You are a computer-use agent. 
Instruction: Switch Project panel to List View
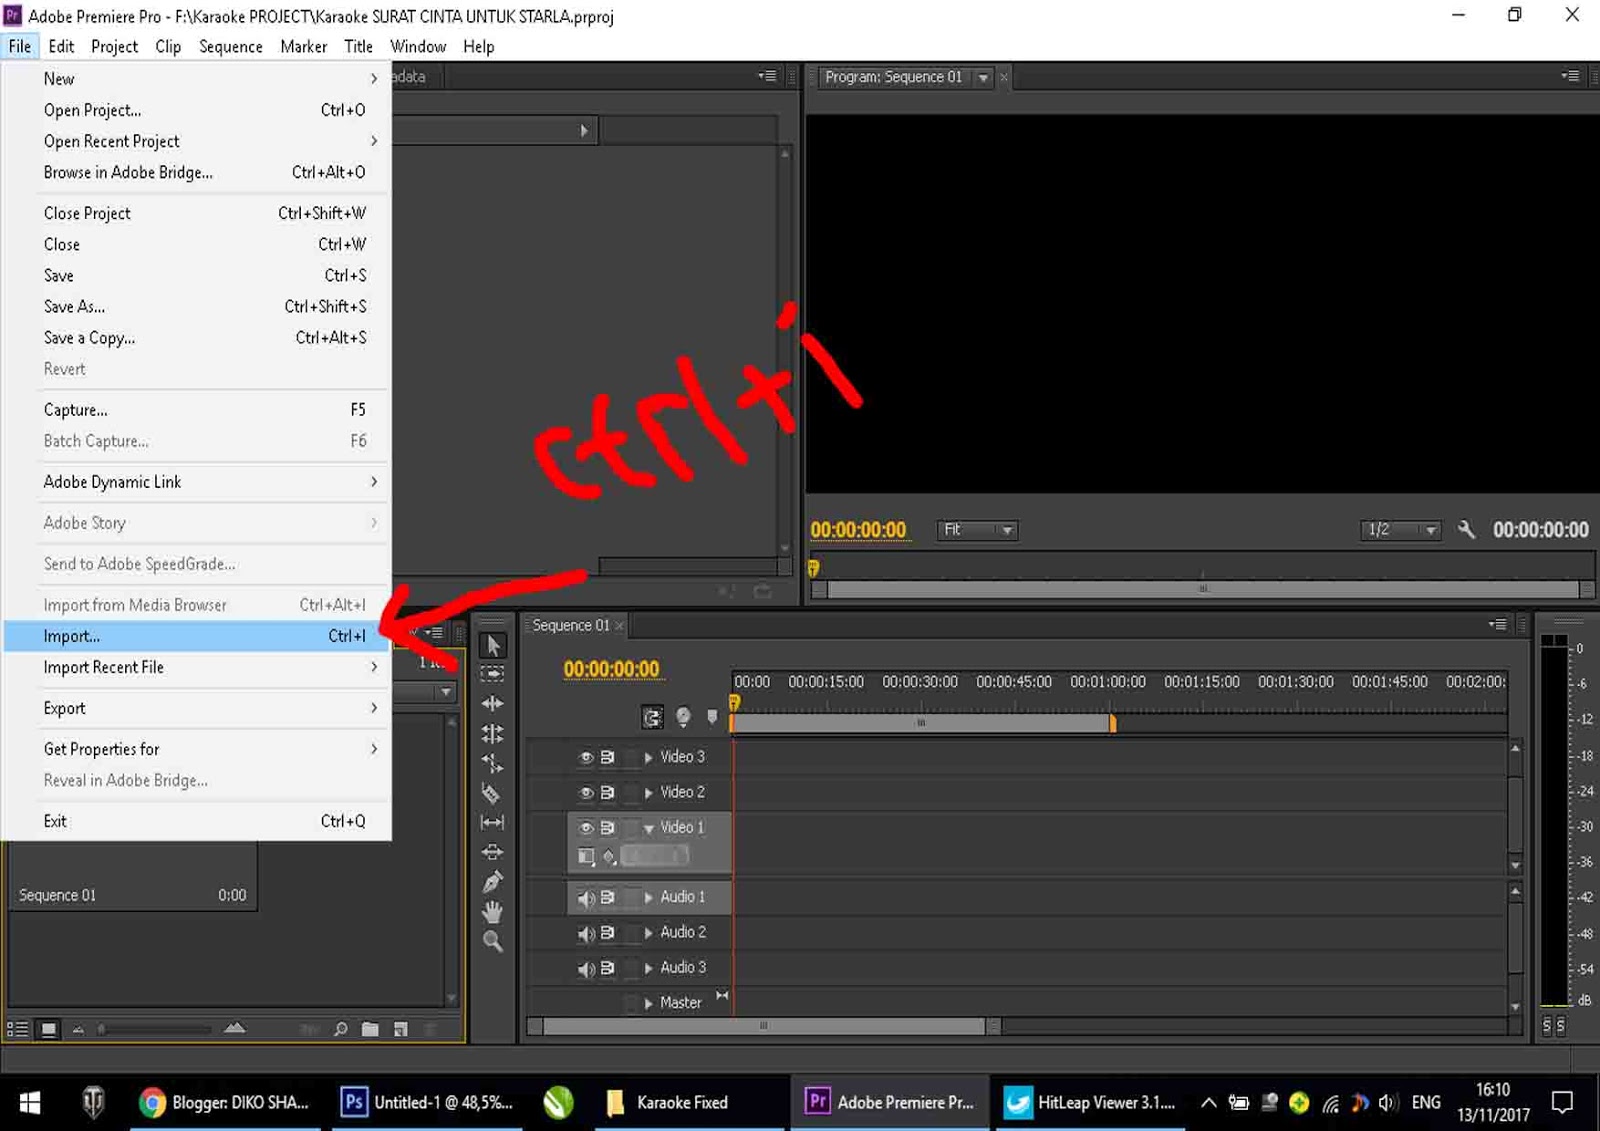tap(17, 1028)
